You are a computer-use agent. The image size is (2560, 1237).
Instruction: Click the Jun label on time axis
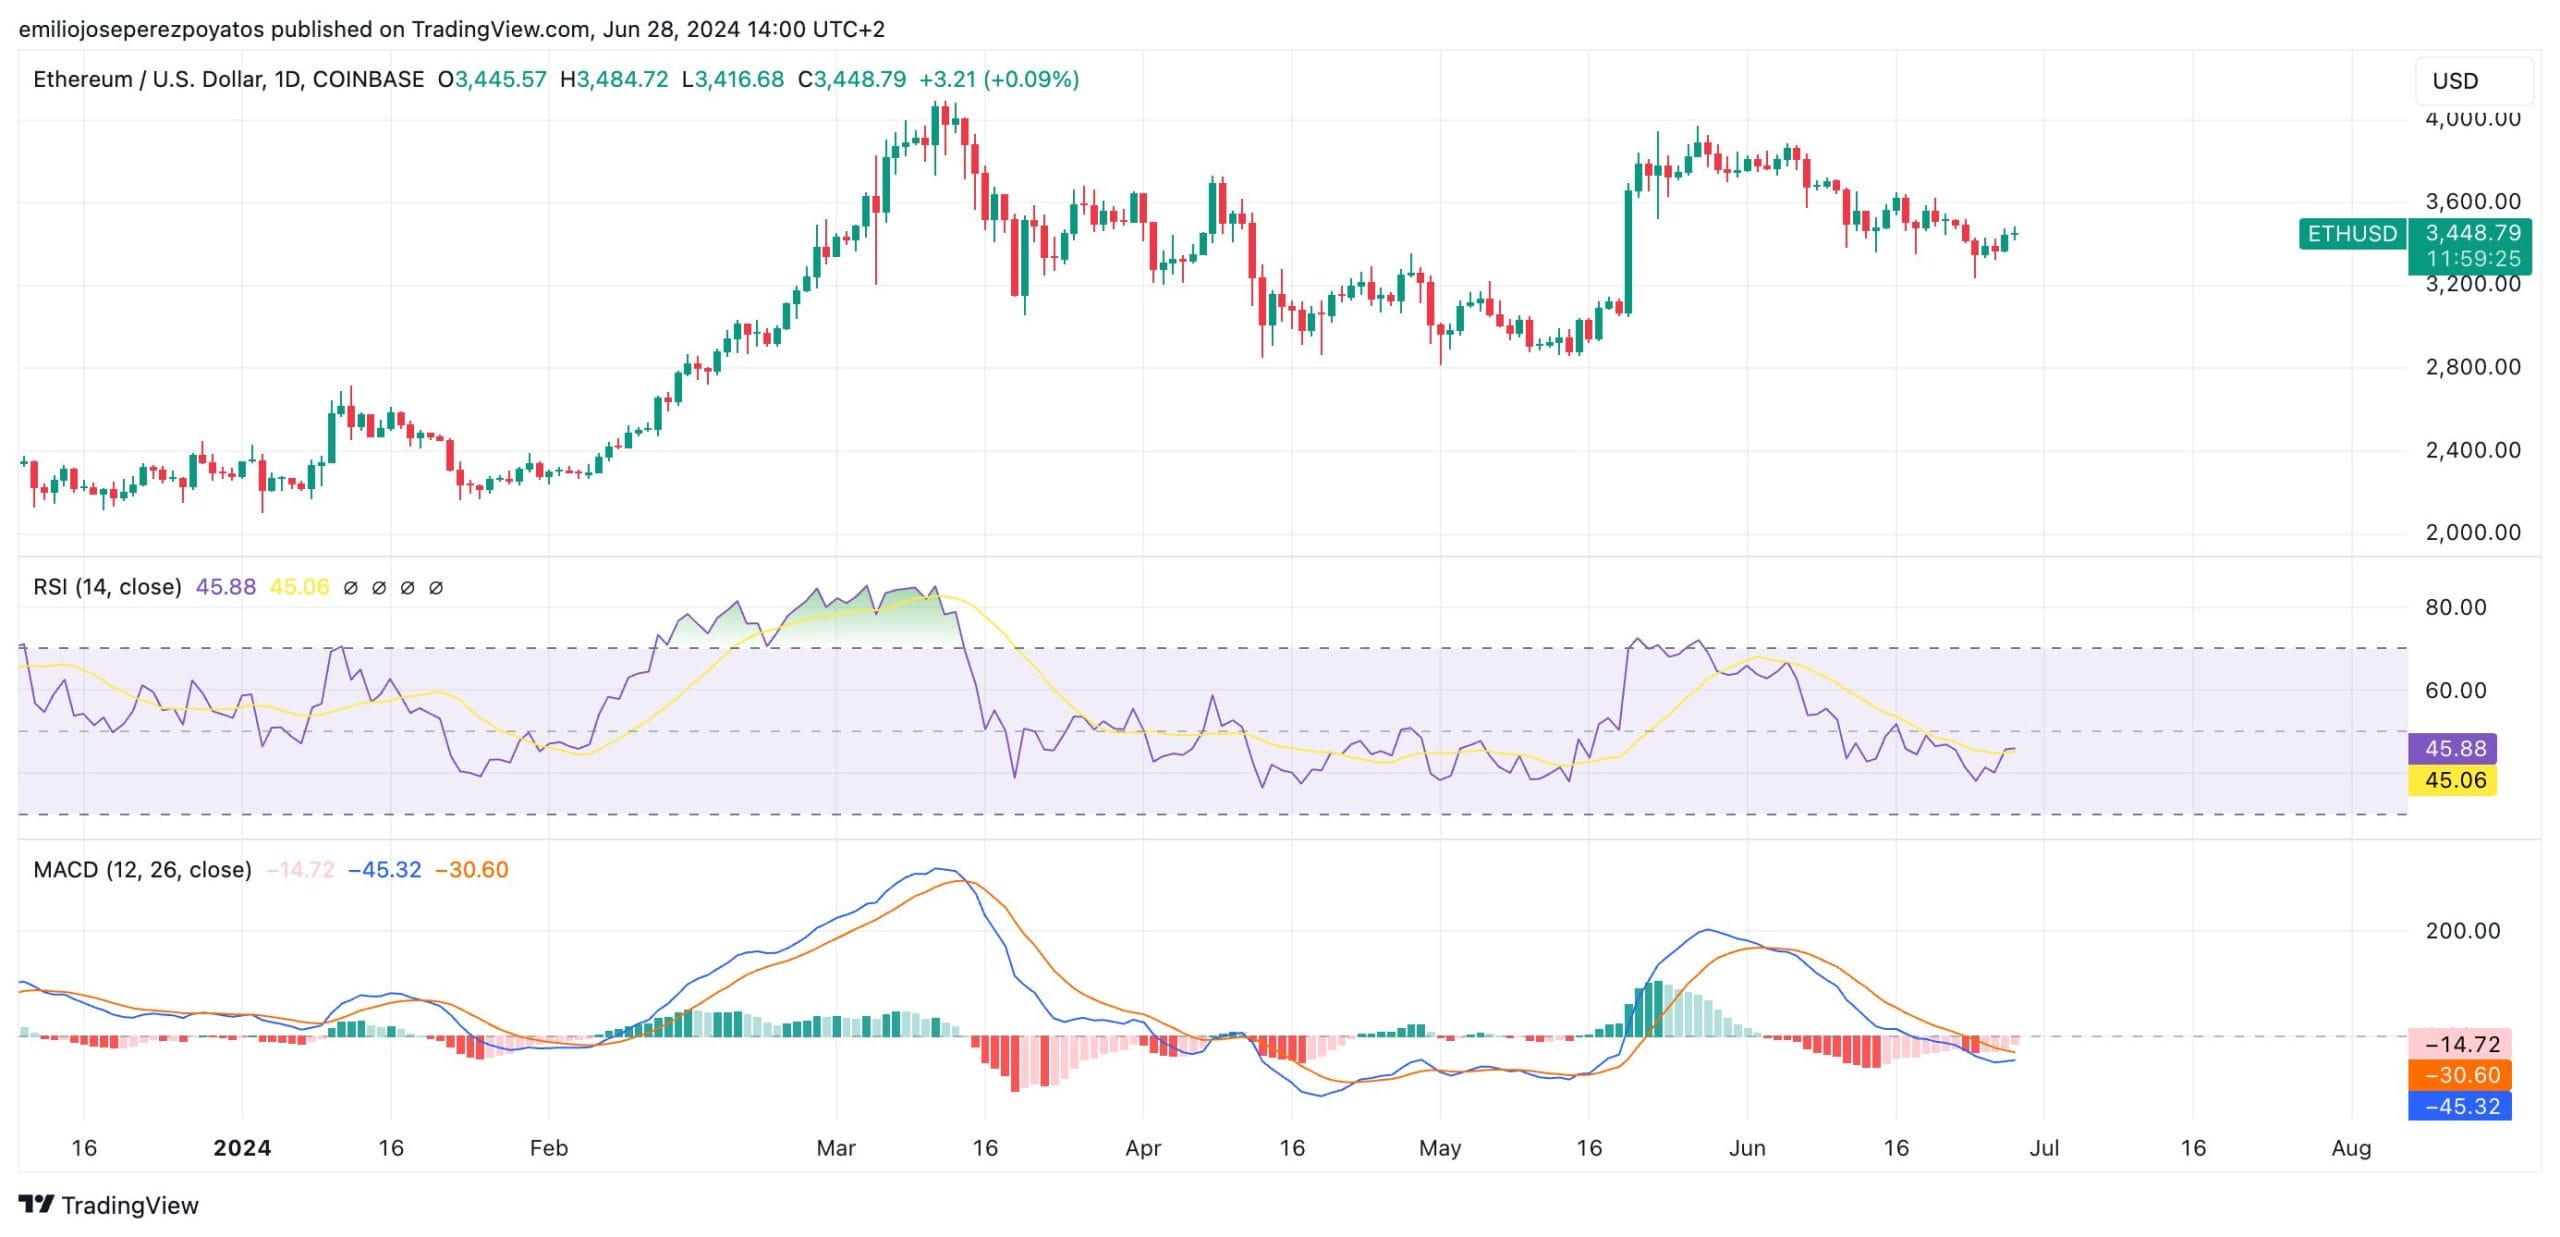coord(1746,1148)
